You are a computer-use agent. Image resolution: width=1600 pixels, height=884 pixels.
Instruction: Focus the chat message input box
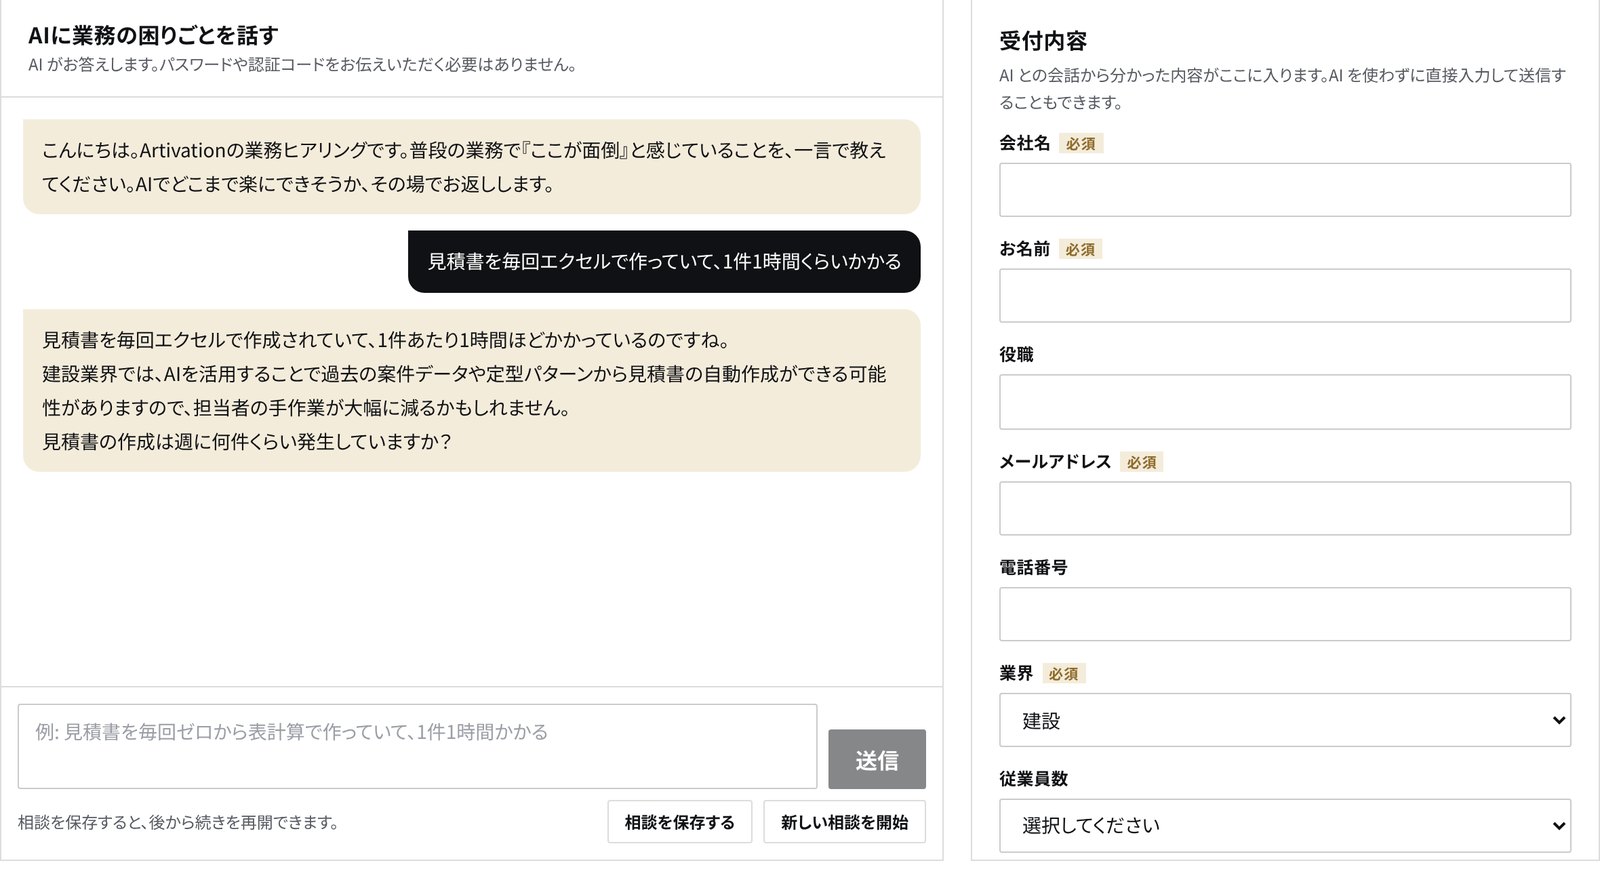[x=417, y=746]
